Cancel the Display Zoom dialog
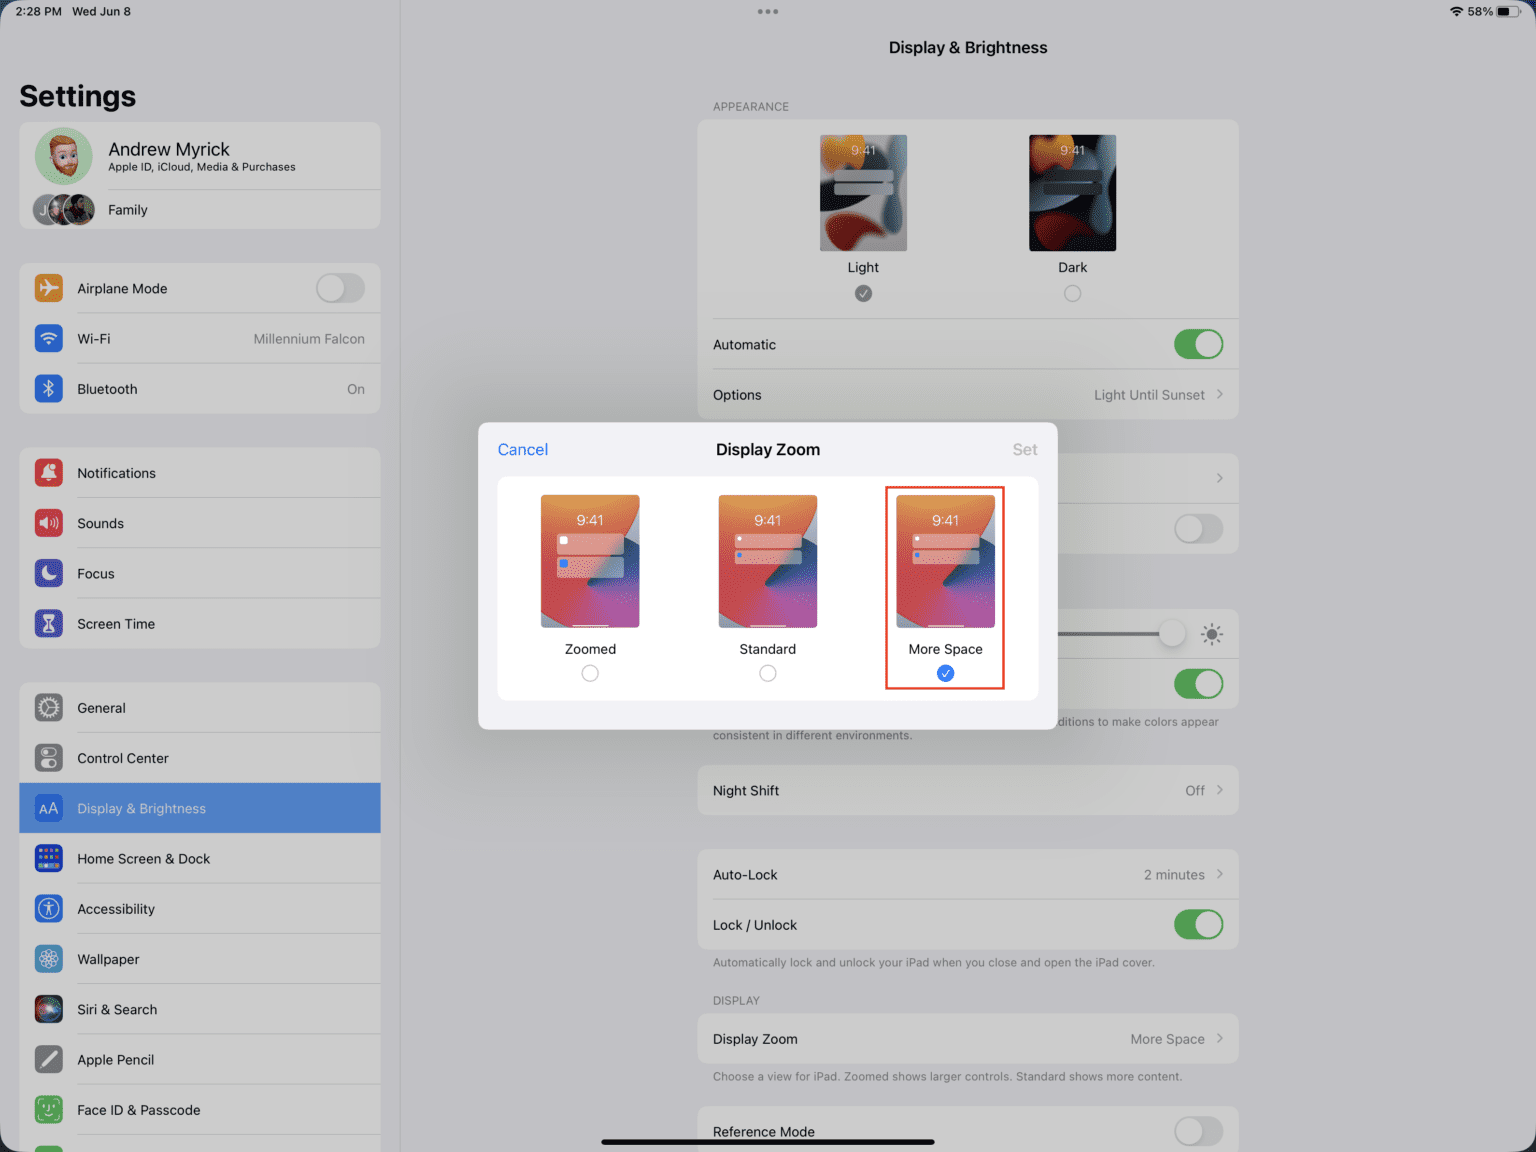The height and width of the screenshot is (1152, 1536). coord(522,449)
